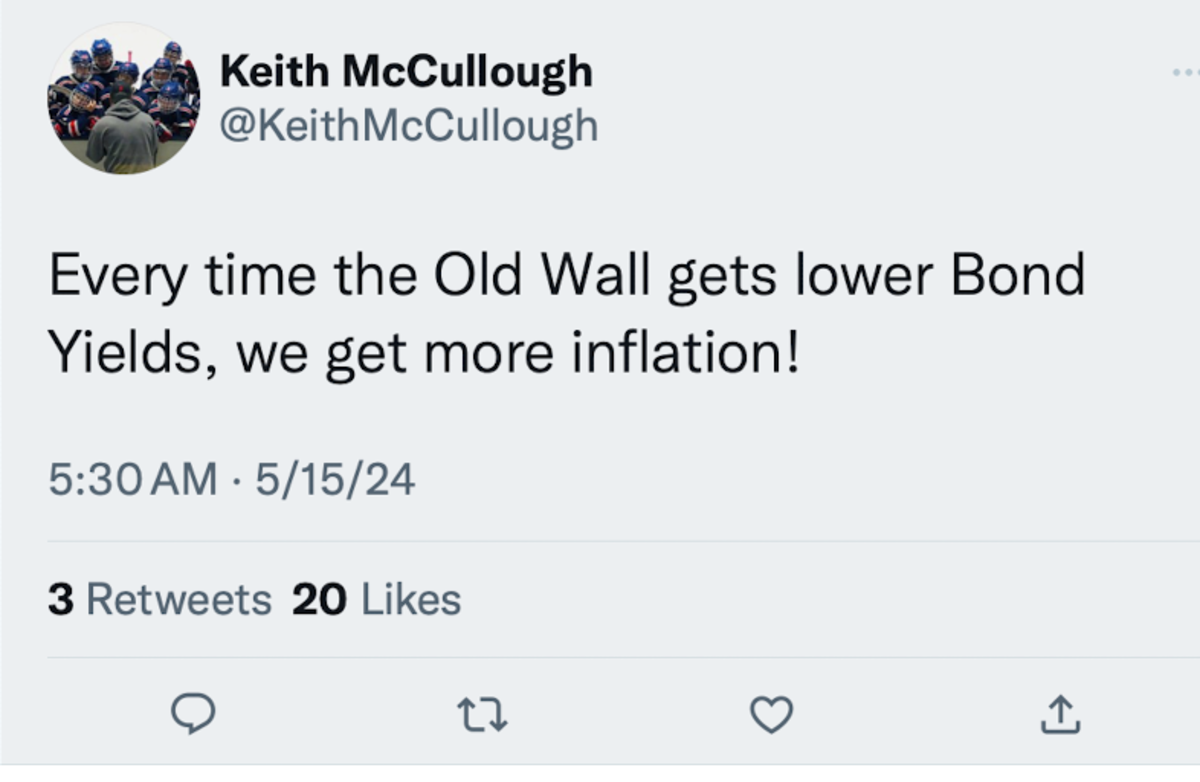The height and width of the screenshot is (782, 1200).
Task: Retweet this post using the arrows icon
Action: click(483, 714)
